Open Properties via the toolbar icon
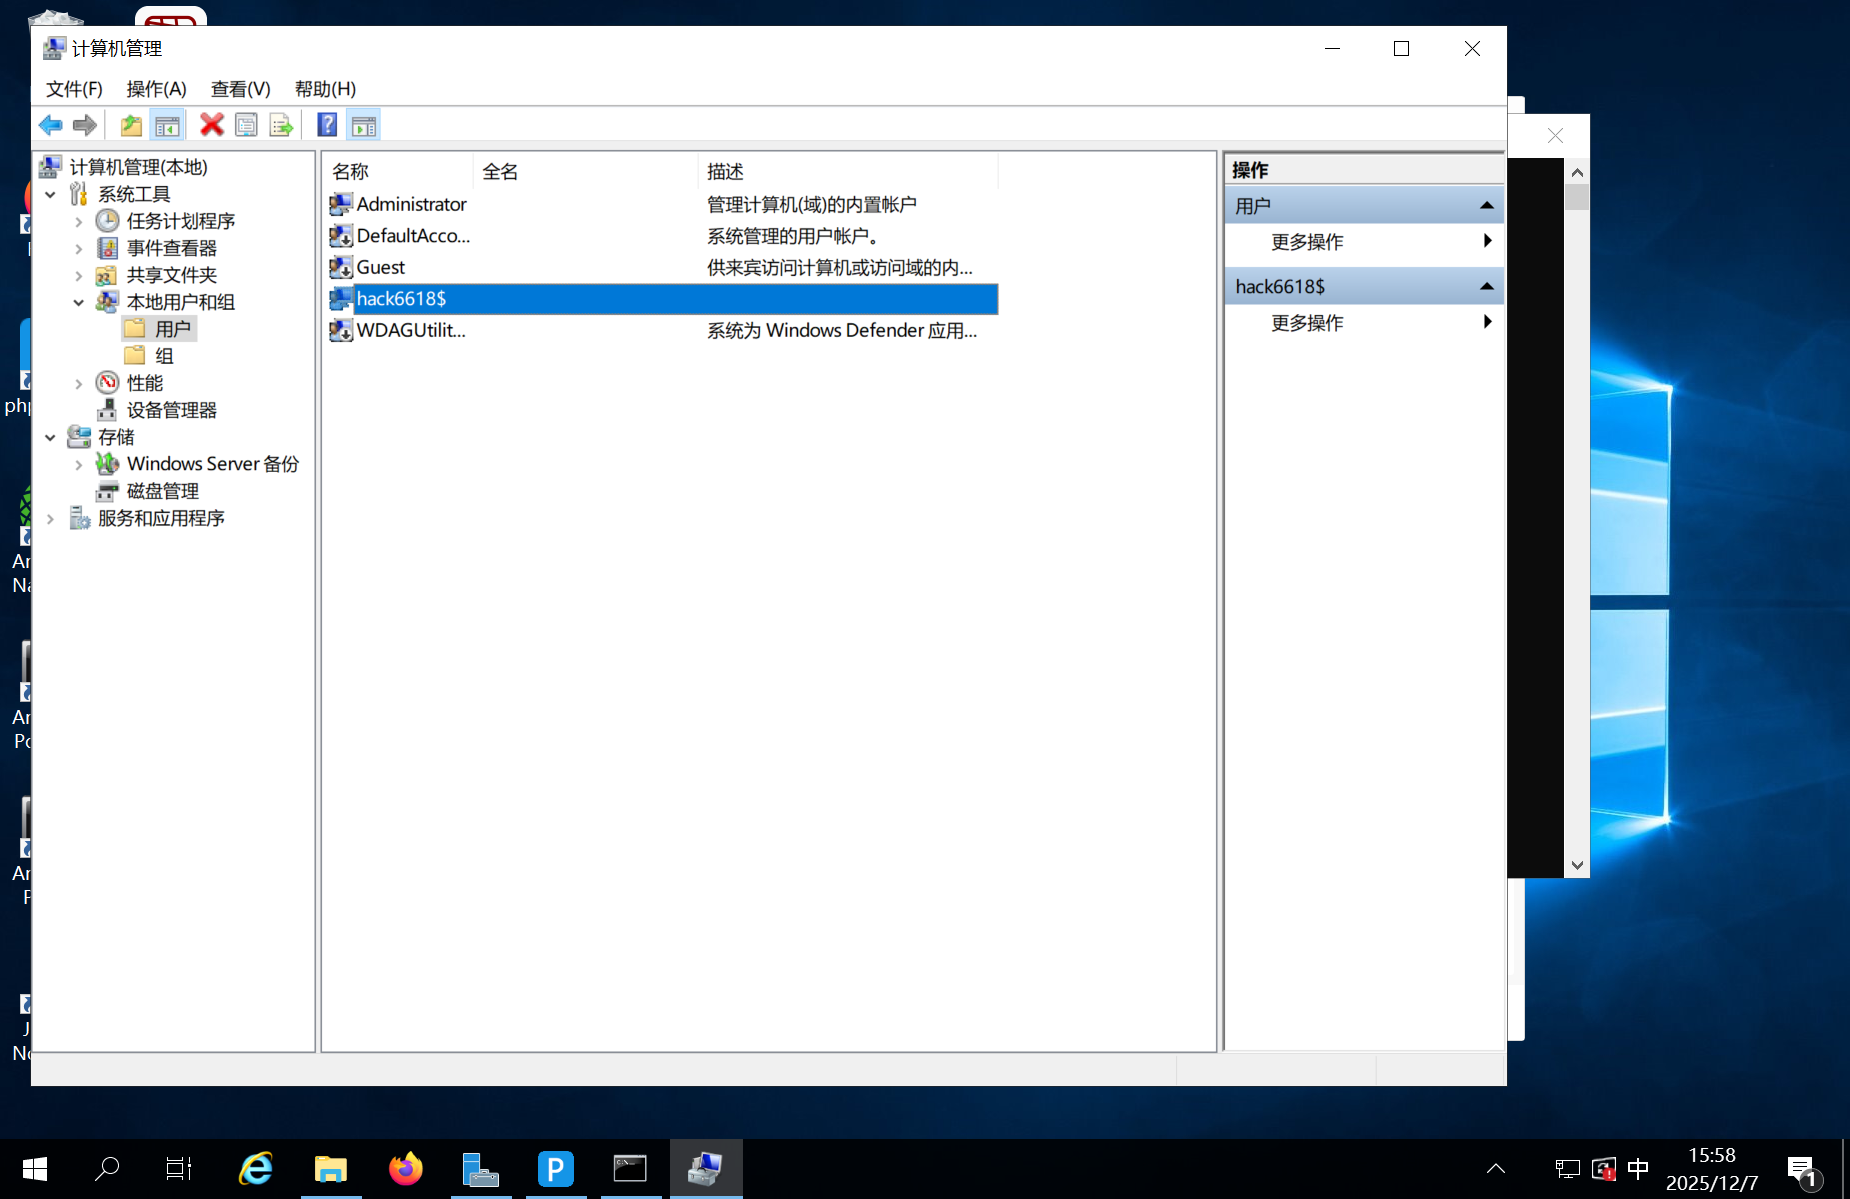Image resolution: width=1850 pixels, height=1199 pixels. (246, 125)
